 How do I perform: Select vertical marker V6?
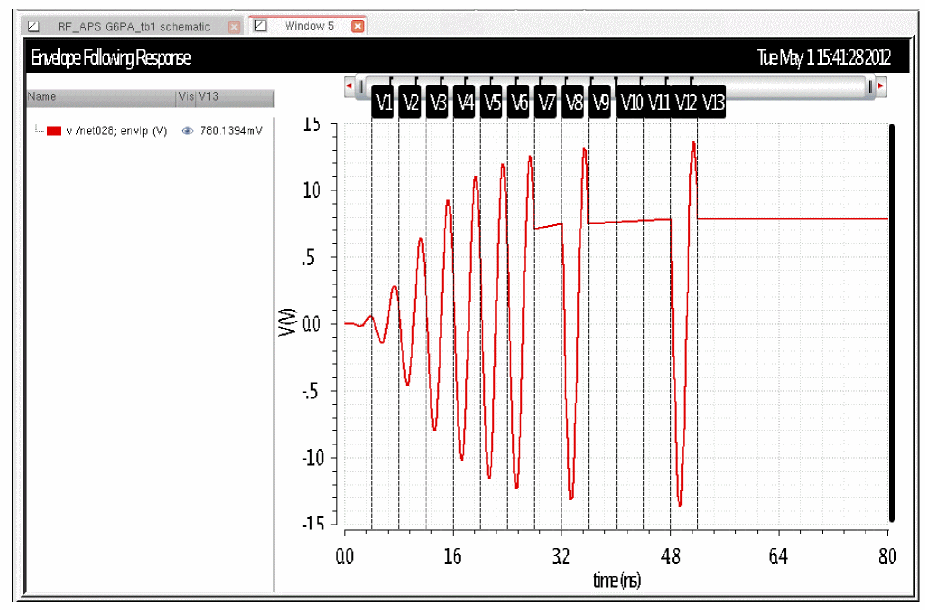coord(519,103)
